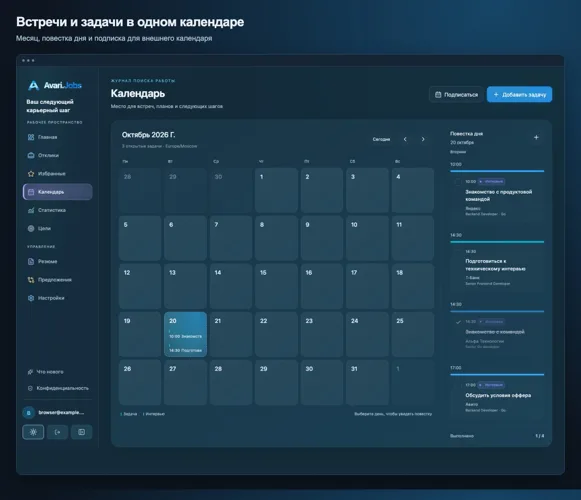581x500 pixels.
Task: Click the Добавить задачу button
Action: 519,95
